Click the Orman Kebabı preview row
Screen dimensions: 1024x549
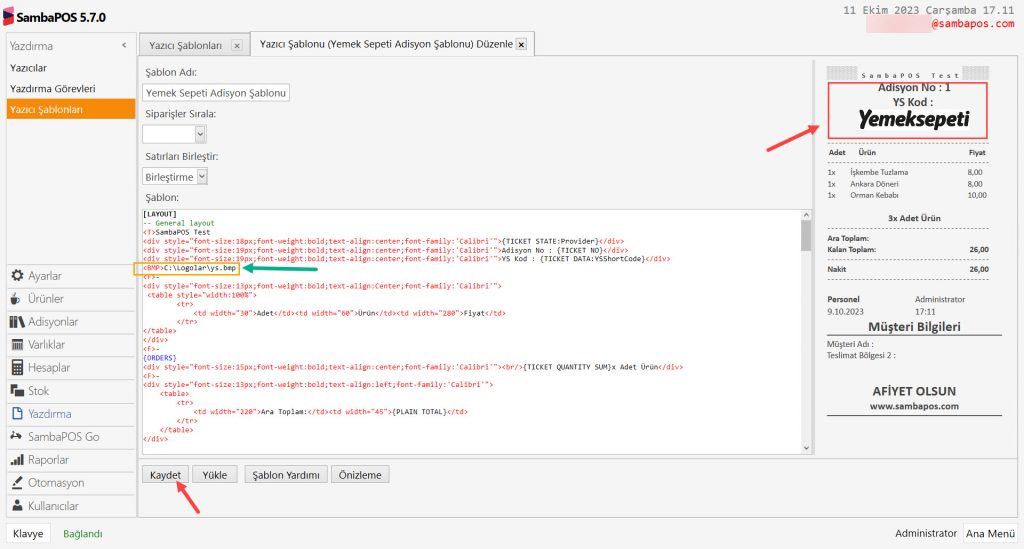point(907,195)
